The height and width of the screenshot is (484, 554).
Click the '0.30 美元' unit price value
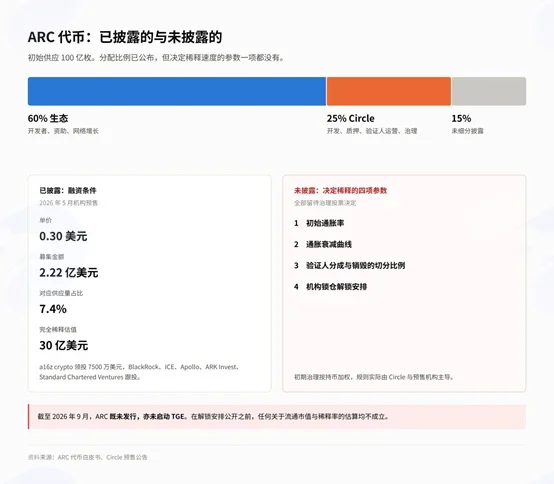click(x=63, y=236)
